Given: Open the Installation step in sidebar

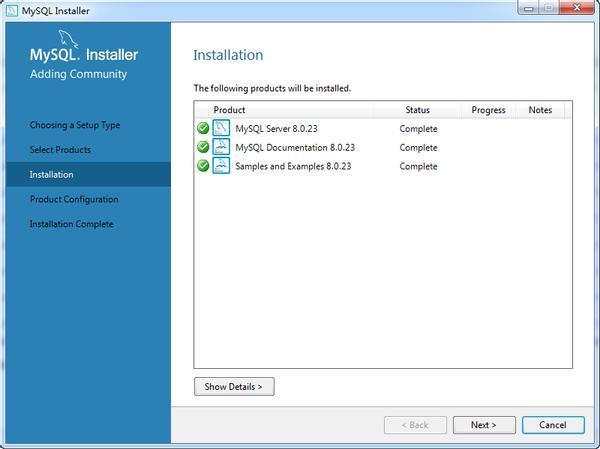Looking at the screenshot, I should click(x=88, y=175).
